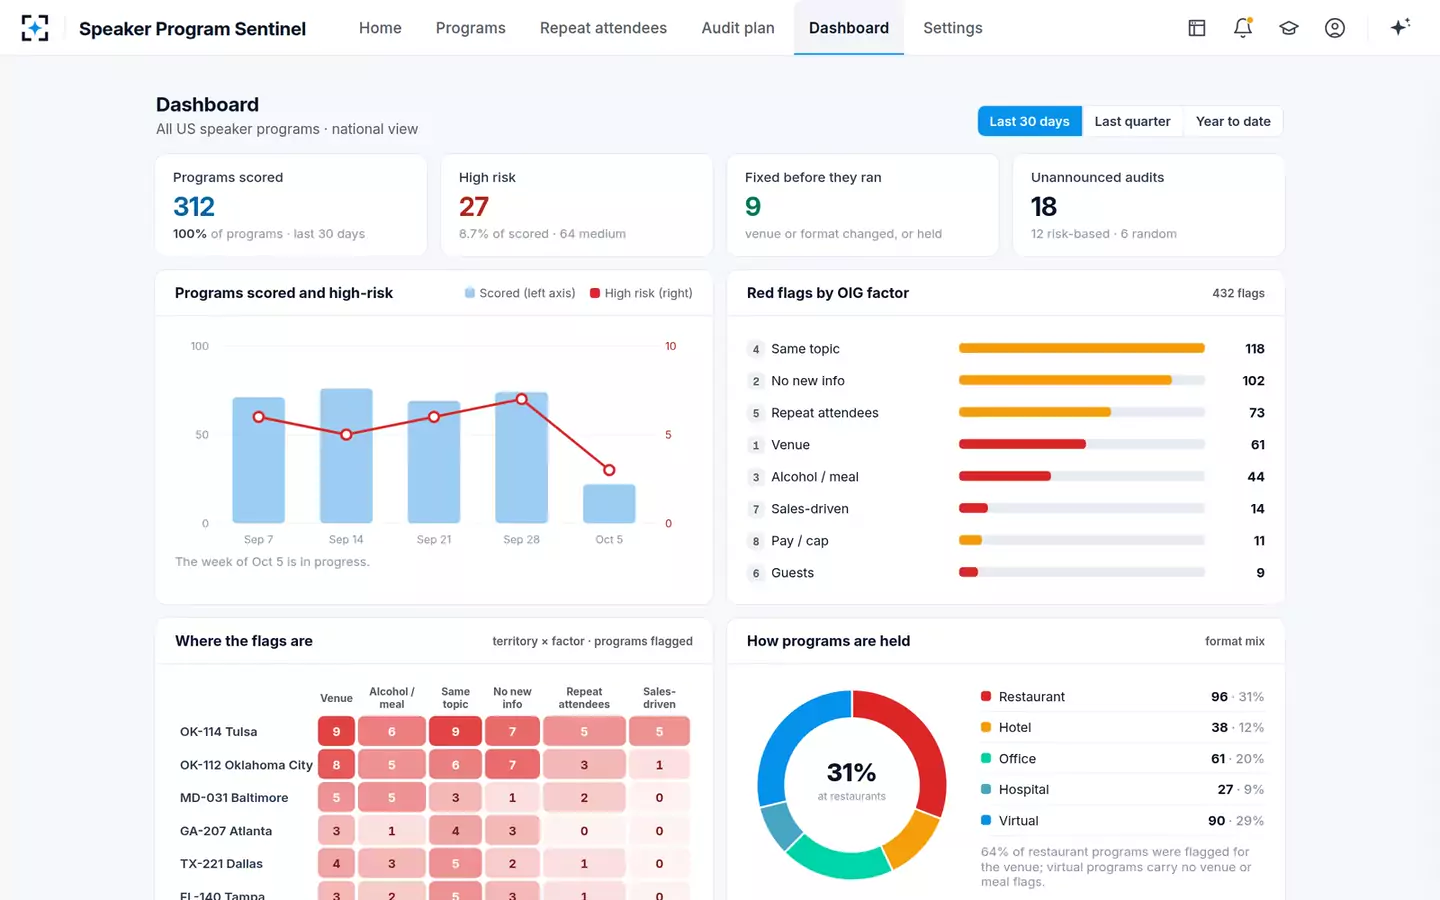Open the Unannounced audits card
Image resolution: width=1440 pixels, height=900 pixels.
(x=1149, y=205)
